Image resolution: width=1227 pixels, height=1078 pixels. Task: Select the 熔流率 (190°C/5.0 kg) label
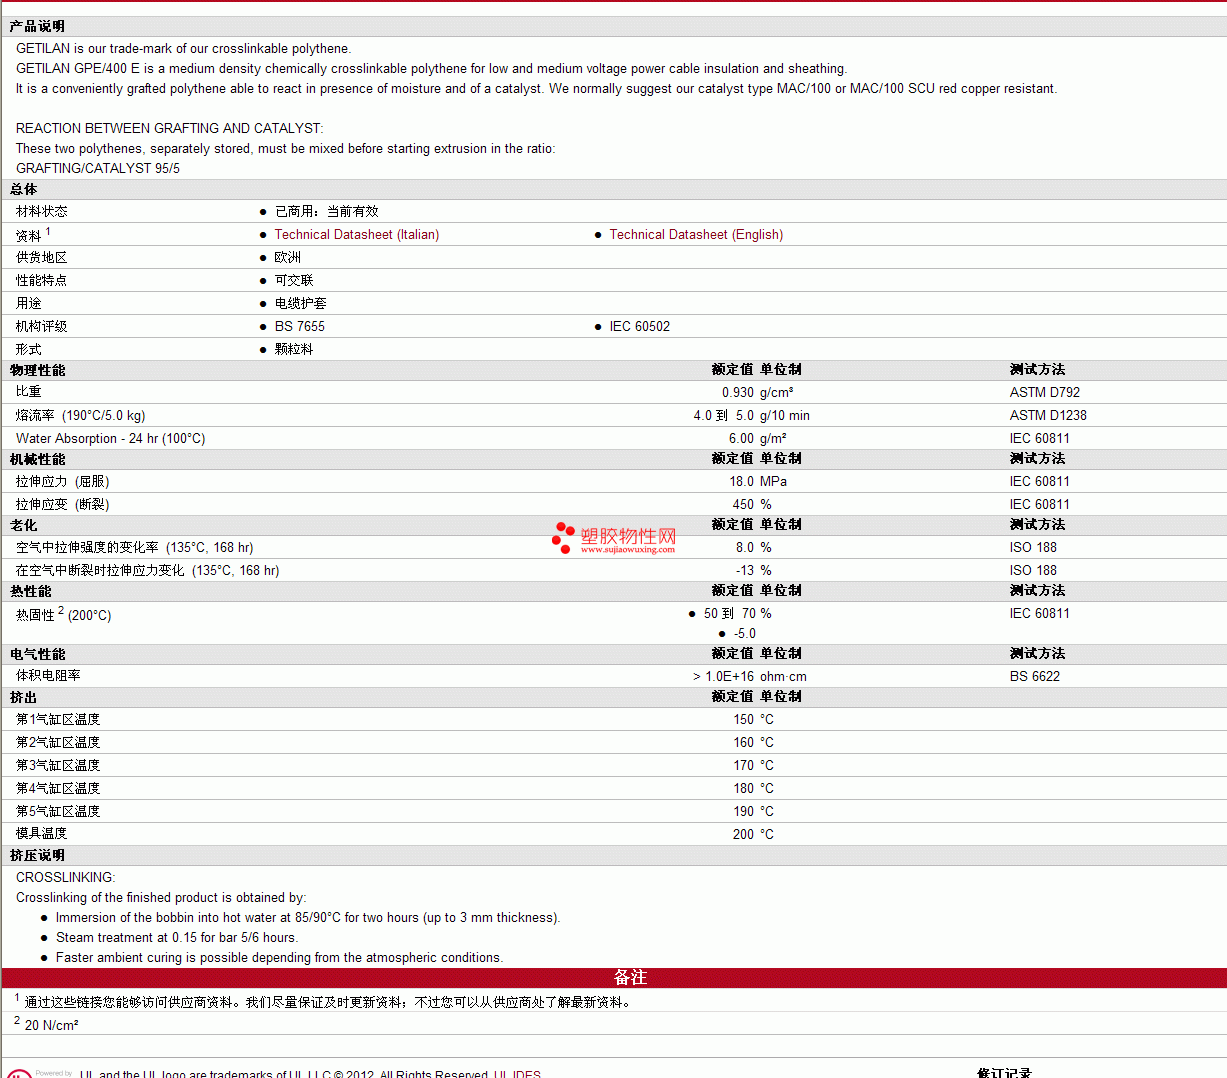(x=81, y=416)
